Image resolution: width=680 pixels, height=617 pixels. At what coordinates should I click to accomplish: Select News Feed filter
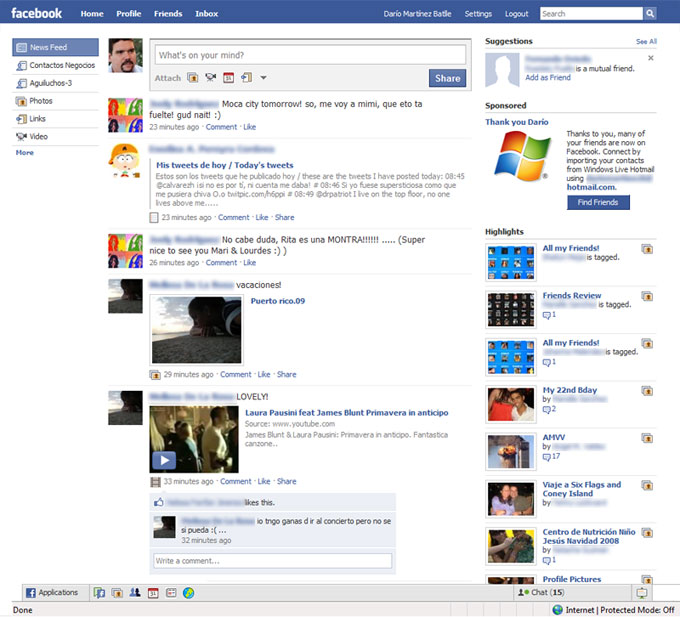click(56, 47)
